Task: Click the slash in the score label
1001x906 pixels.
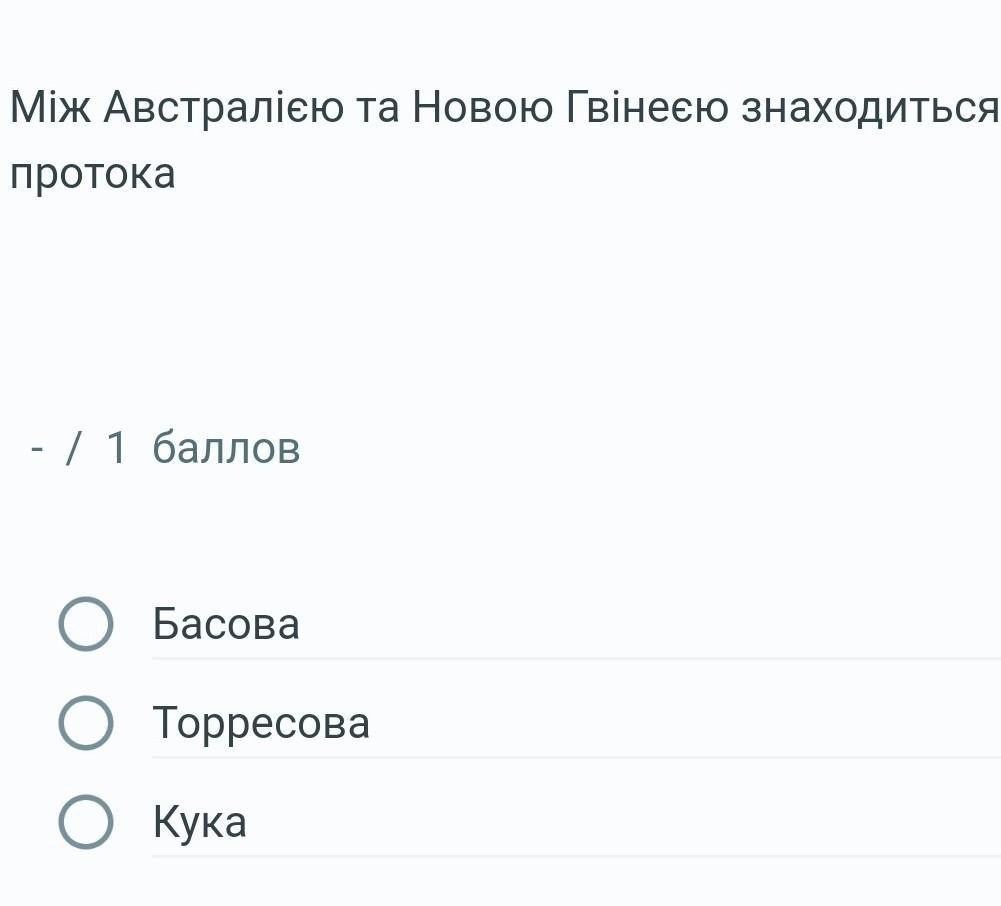Action: (72, 448)
